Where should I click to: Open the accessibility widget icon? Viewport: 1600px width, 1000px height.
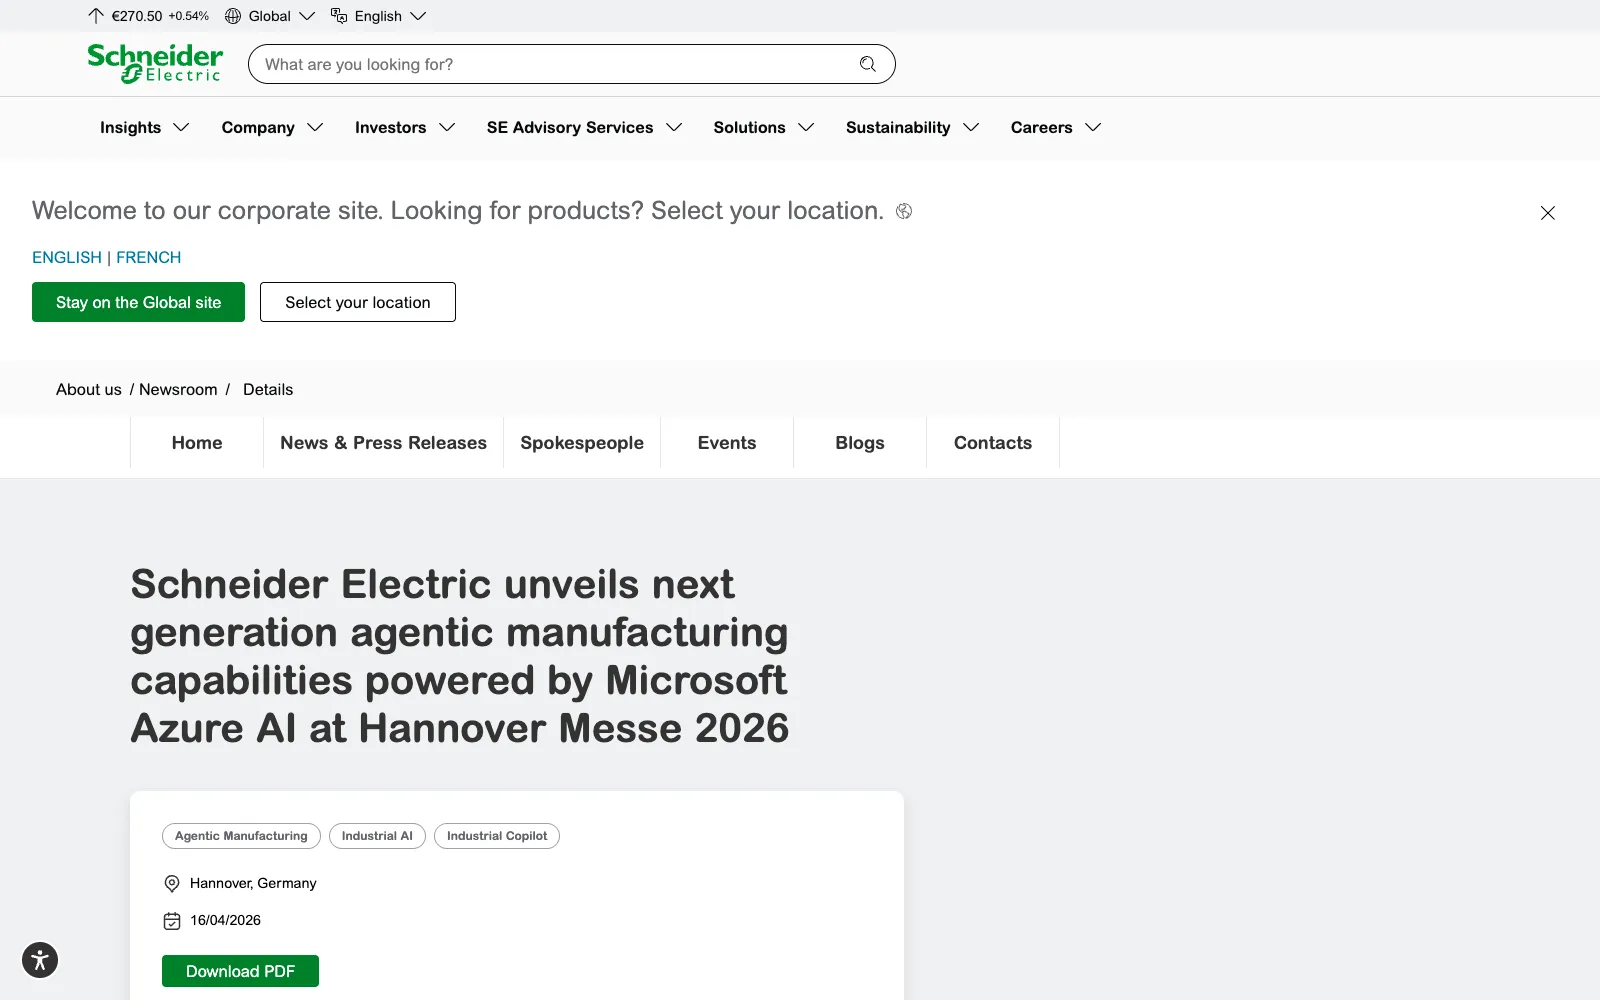point(40,960)
